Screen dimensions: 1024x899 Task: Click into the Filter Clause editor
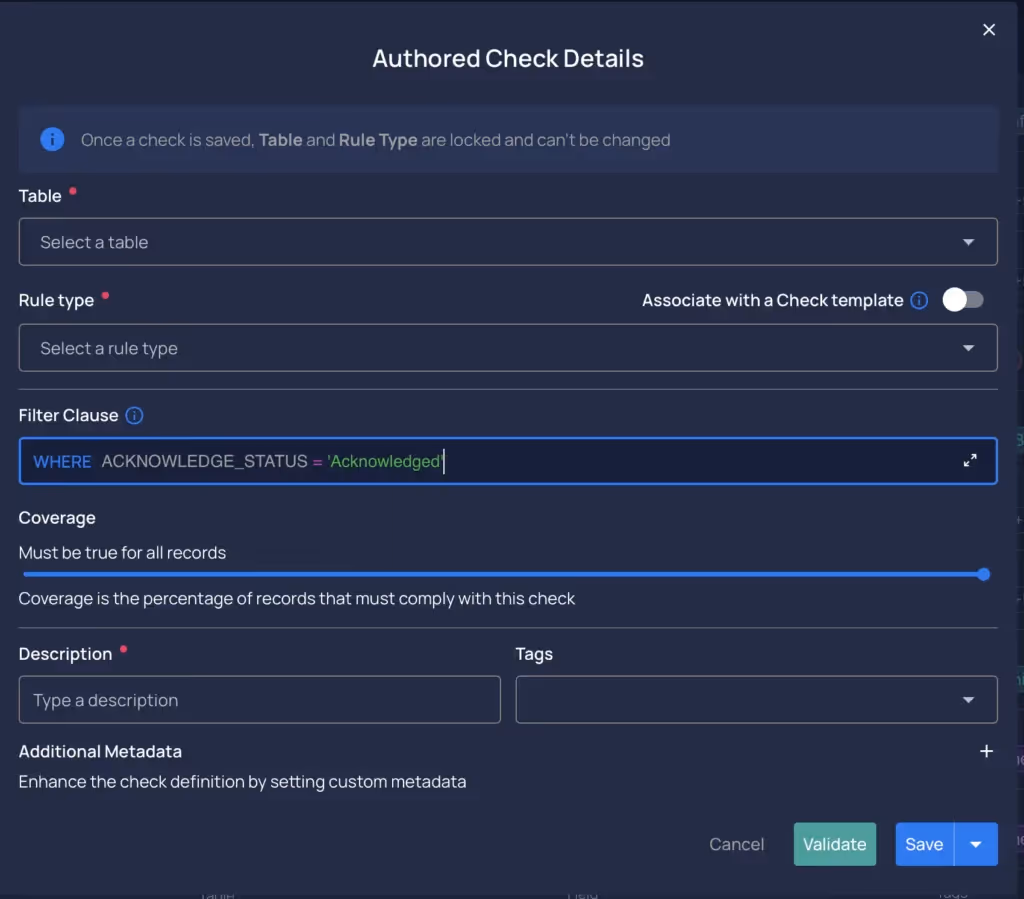coord(507,461)
